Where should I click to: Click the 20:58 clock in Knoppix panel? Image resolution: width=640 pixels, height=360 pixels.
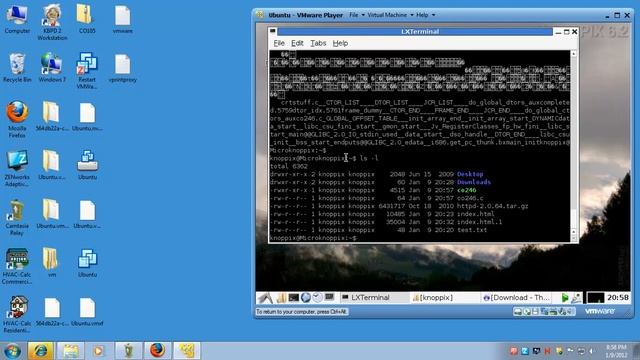(618, 298)
